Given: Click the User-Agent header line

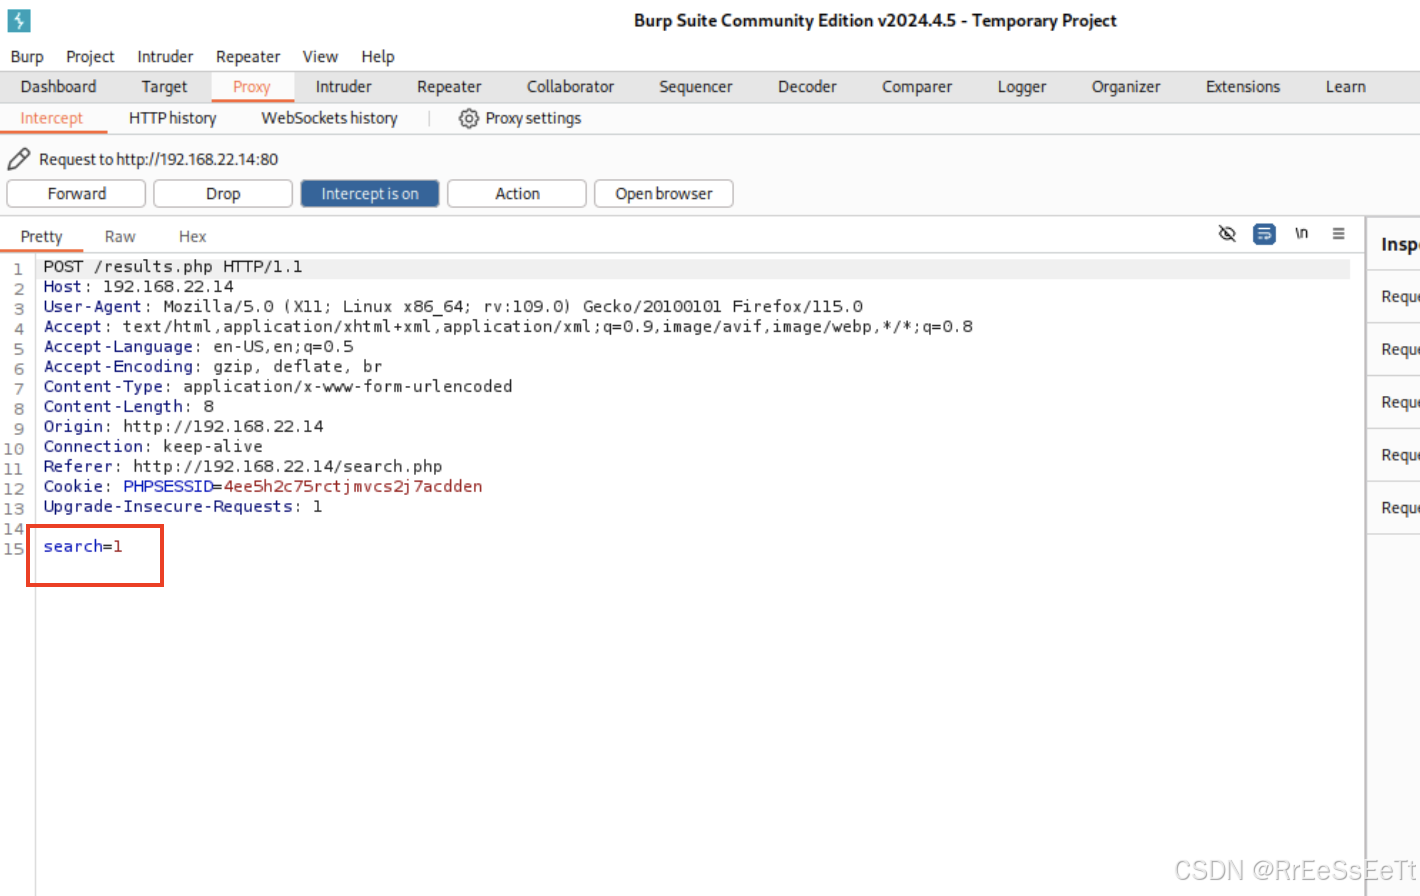Looking at the screenshot, I should pos(453,307).
